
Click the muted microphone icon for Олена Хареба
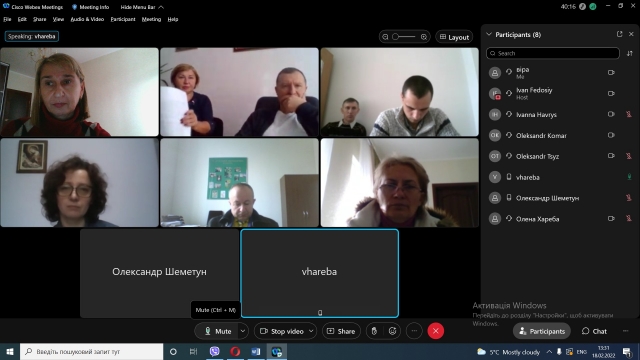pyautogui.click(x=629, y=218)
